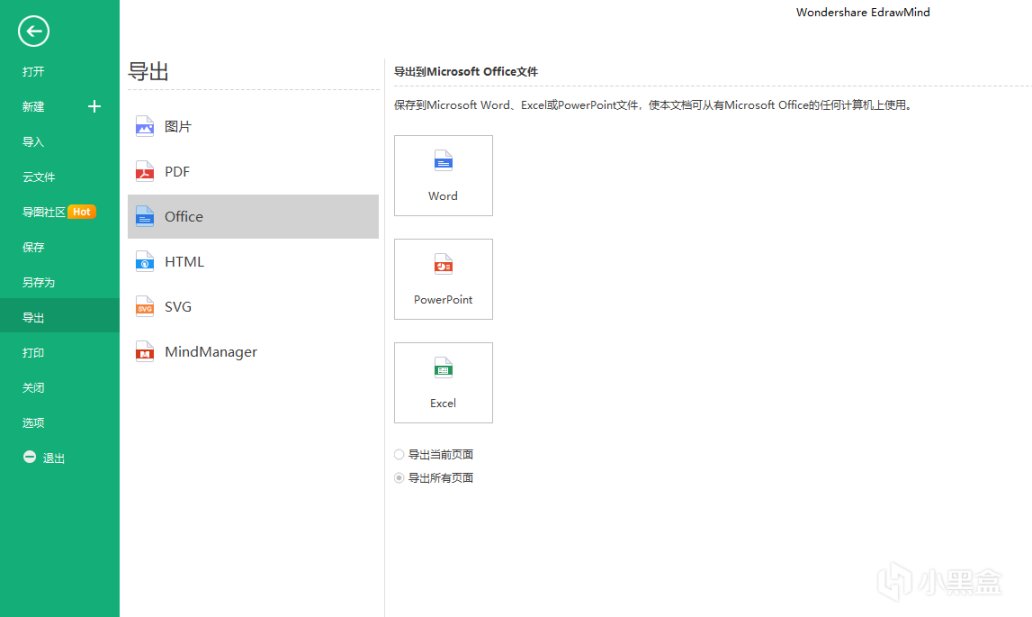Export to the PowerPoint button label
The width and height of the screenshot is (1032, 617).
pos(443,299)
